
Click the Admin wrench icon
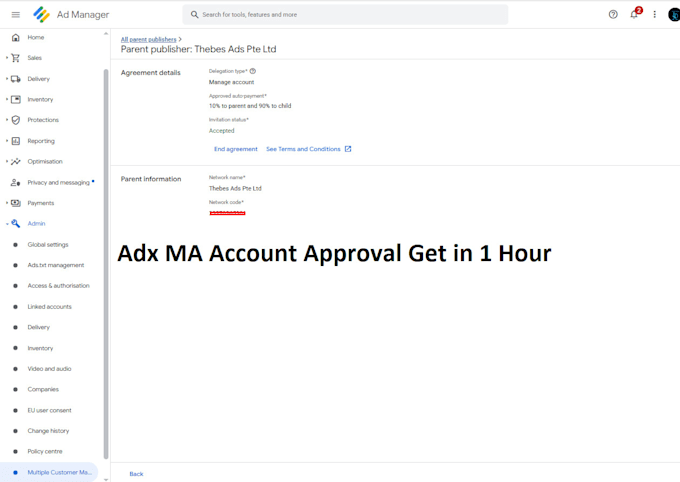[16, 223]
